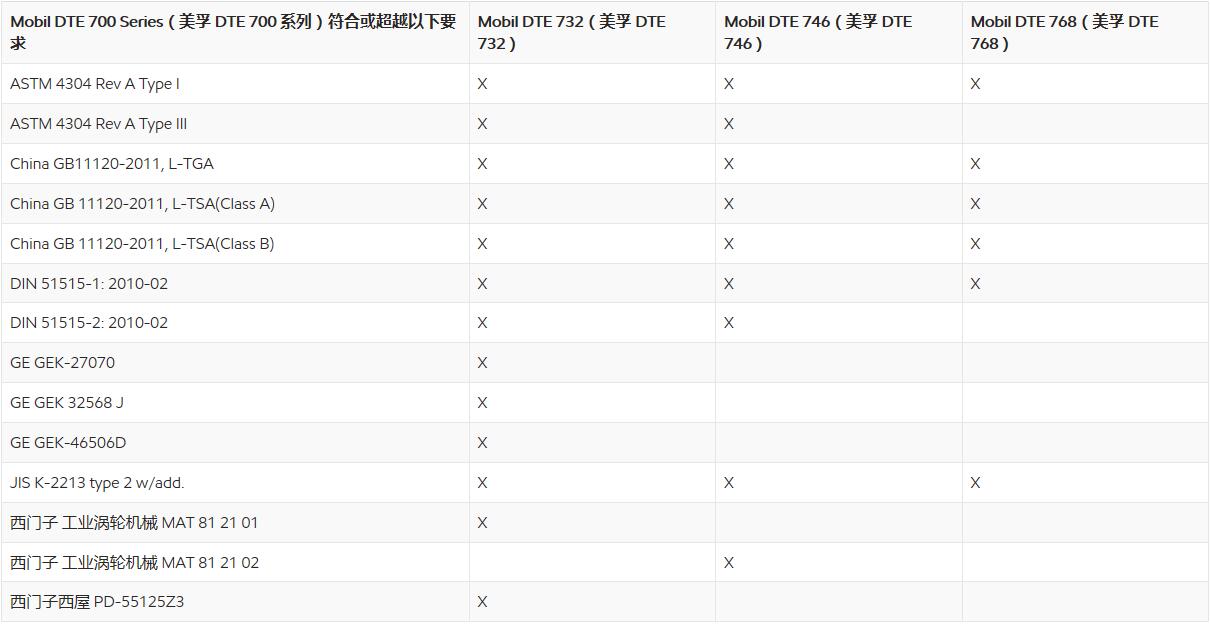Click the Mobil DTE 732 column header

point(571,32)
